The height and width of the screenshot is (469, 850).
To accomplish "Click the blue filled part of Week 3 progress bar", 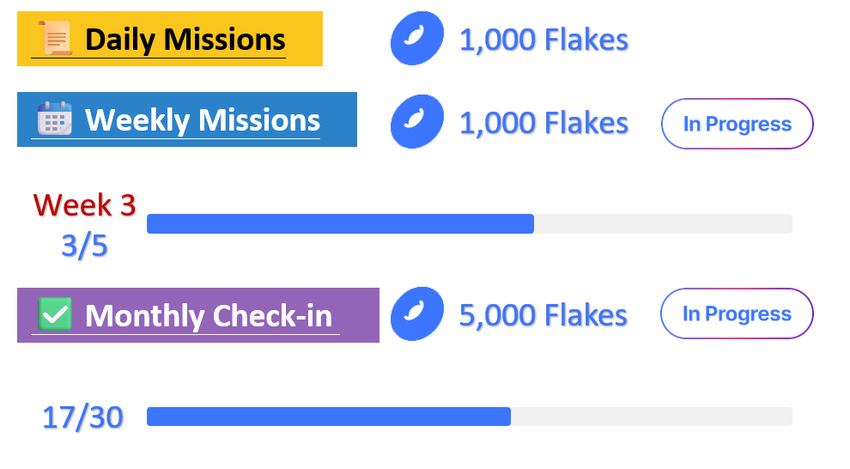I will coord(340,224).
